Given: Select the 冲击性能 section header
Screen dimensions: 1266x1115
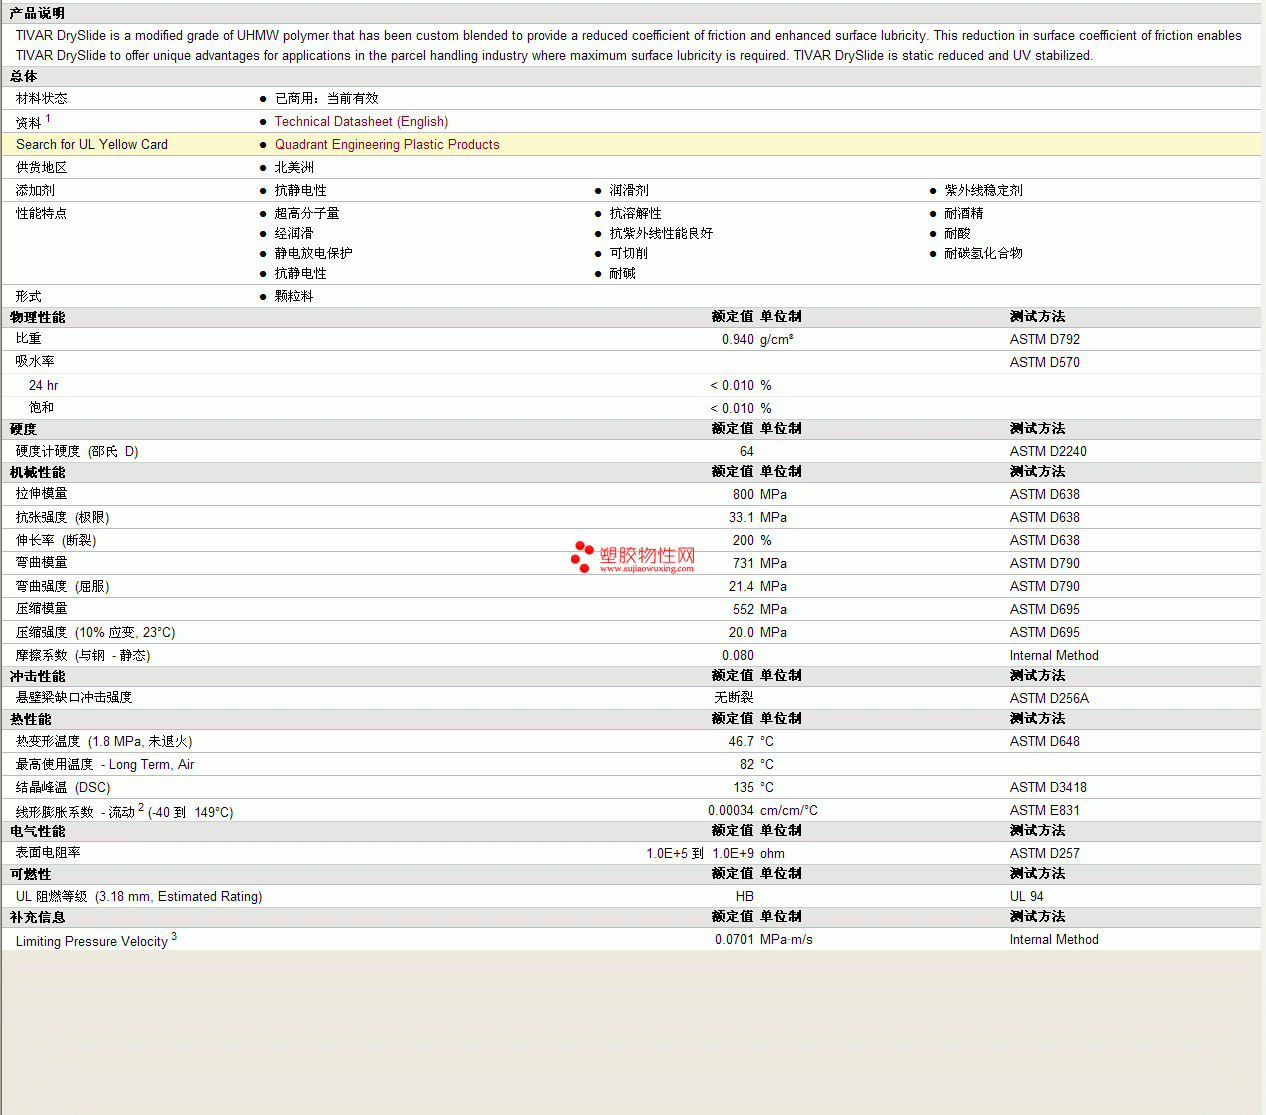Looking at the screenshot, I should pos(37,677).
